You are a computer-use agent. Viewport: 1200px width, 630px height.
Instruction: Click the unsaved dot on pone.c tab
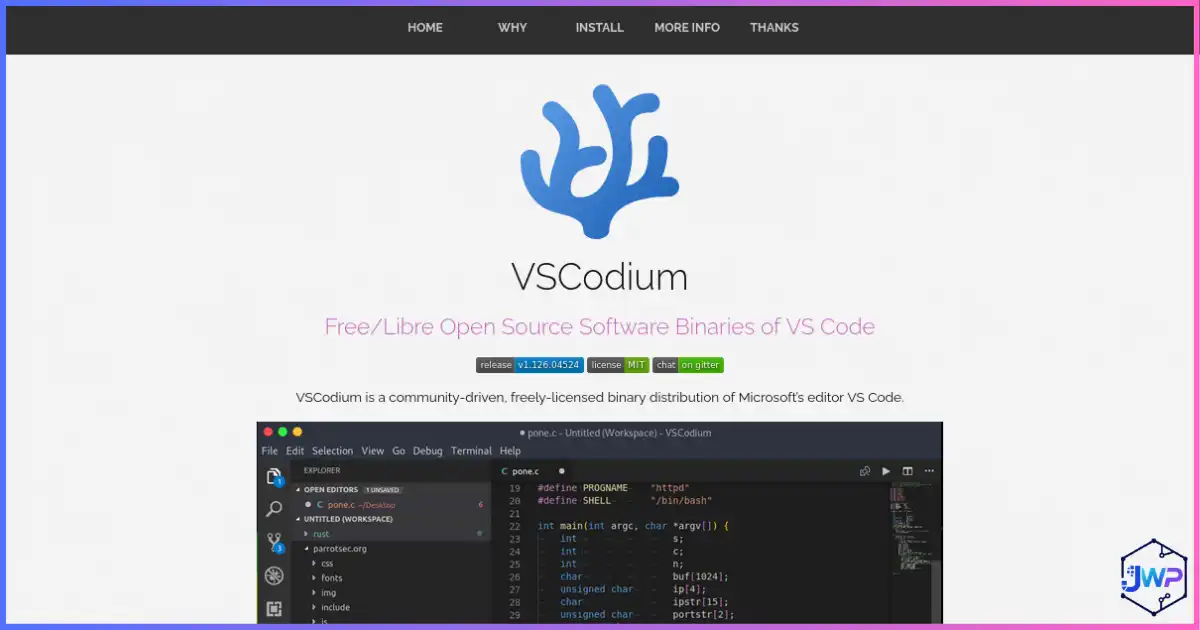[561, 470]
